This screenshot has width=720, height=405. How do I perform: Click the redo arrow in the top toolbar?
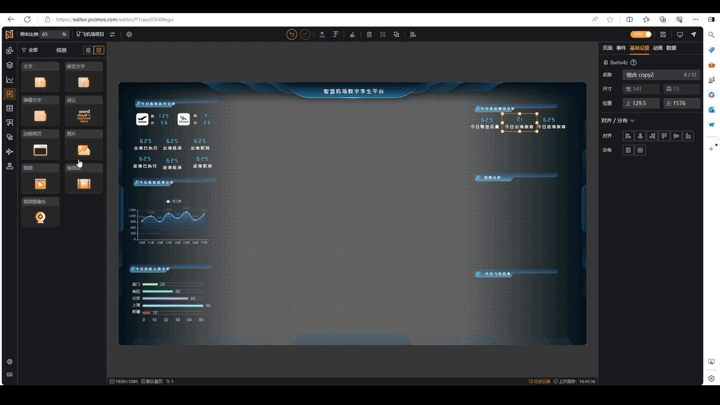click(305, 34)
